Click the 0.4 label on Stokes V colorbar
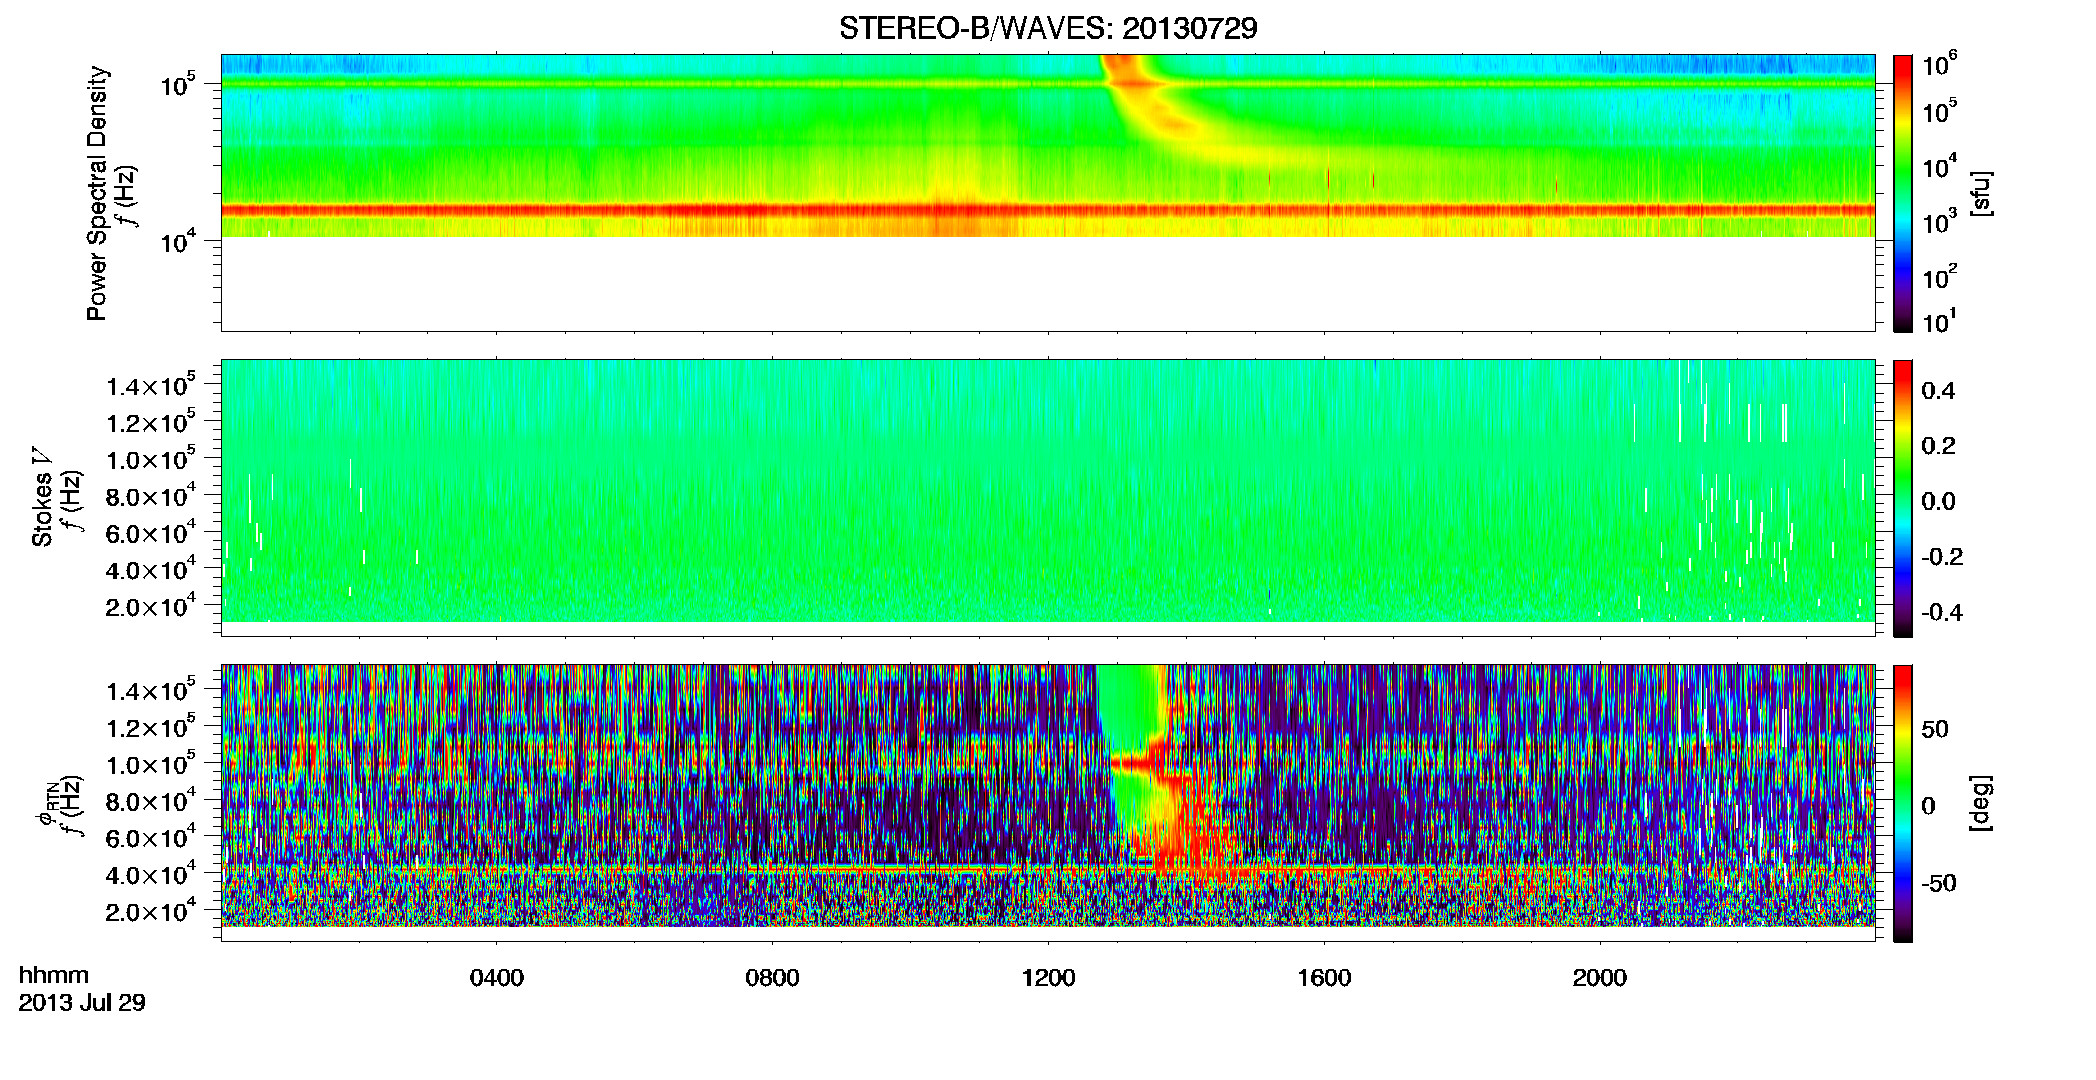The width and height of the screenshot is (2096, 1080). (x=1938, y=391)
